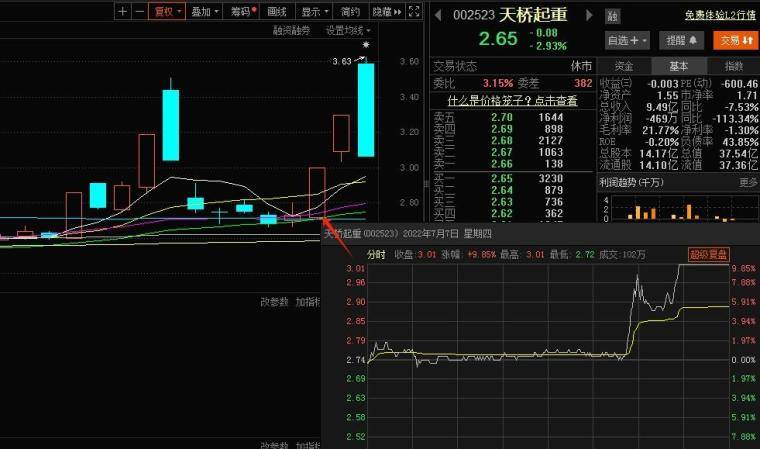Select the 画线 drawing tool
The height and width of the screenshot is (449, 760).
coord(277,11)
